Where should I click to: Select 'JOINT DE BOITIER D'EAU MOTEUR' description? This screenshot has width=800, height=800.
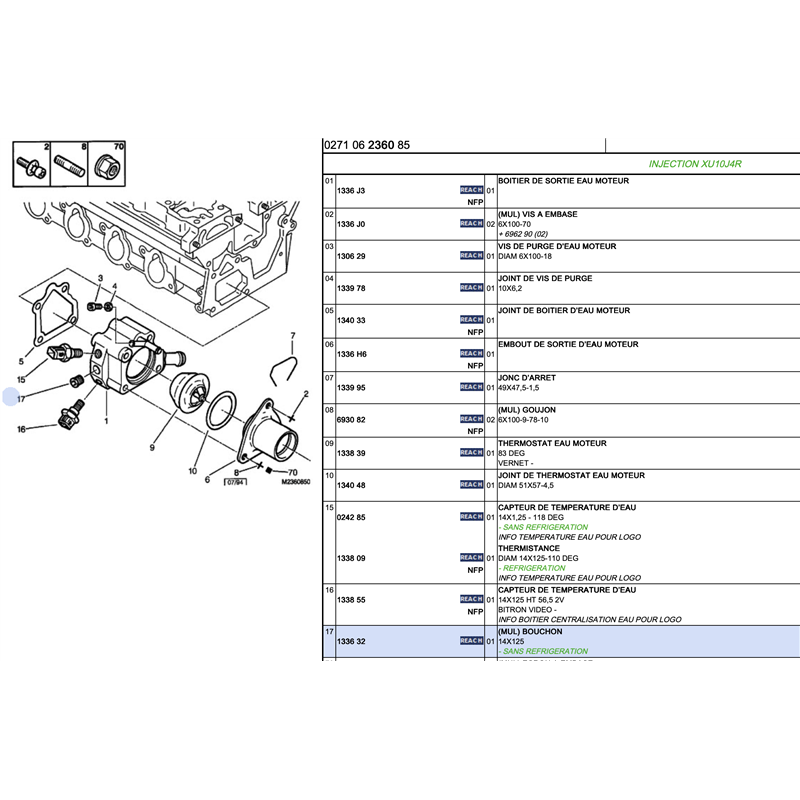click(564, 310)
